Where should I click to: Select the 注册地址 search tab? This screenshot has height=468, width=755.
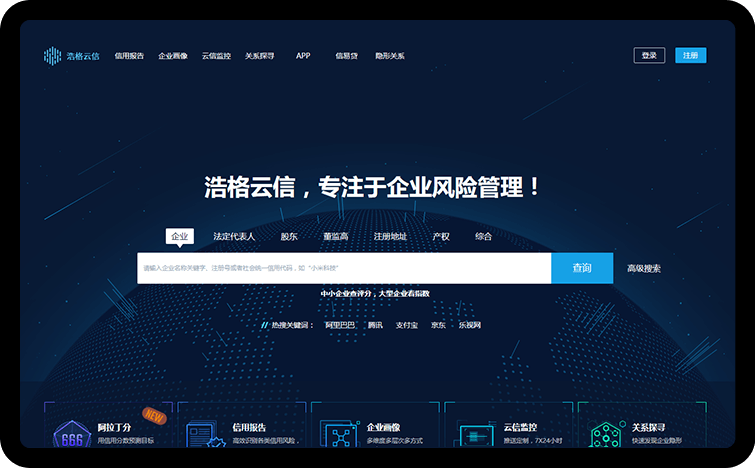coord(390,236)
